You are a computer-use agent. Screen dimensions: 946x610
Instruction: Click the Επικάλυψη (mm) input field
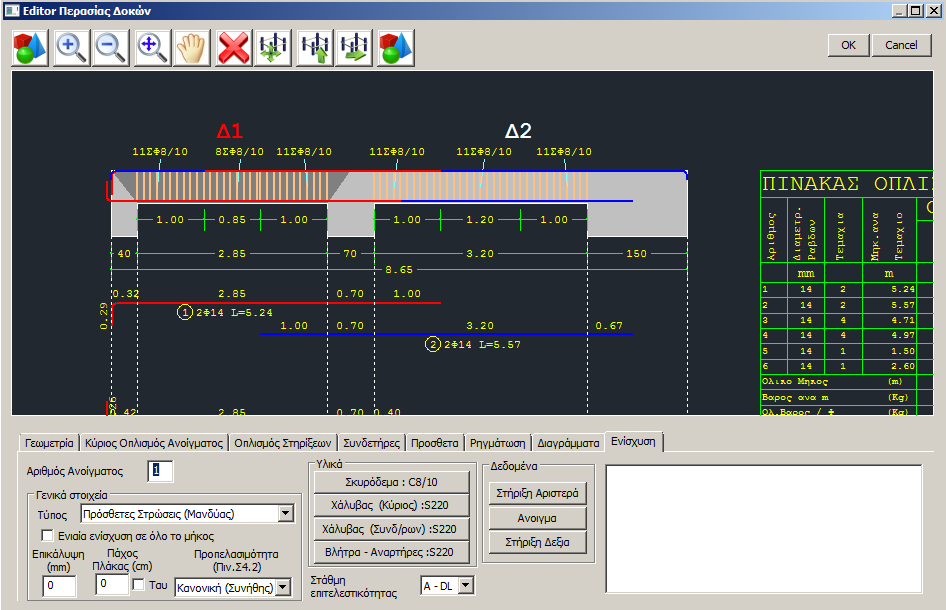59,585
